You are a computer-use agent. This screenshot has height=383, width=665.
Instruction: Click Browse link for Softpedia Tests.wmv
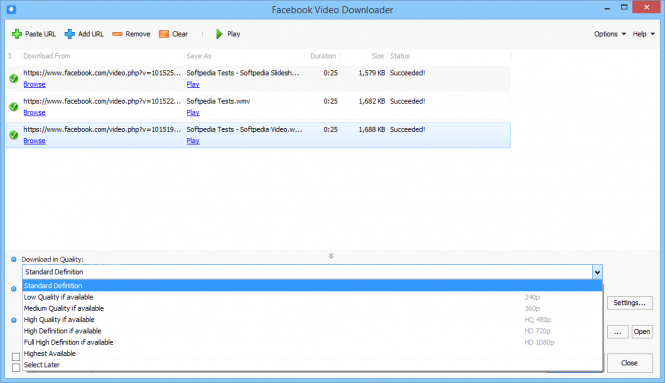click(34, 112)
